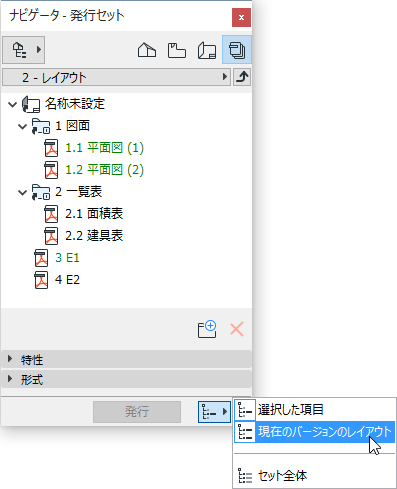This screenshot has height=489, width=397.
Task: Select the '2 一覧表' folder label
Action: [78, 192]
